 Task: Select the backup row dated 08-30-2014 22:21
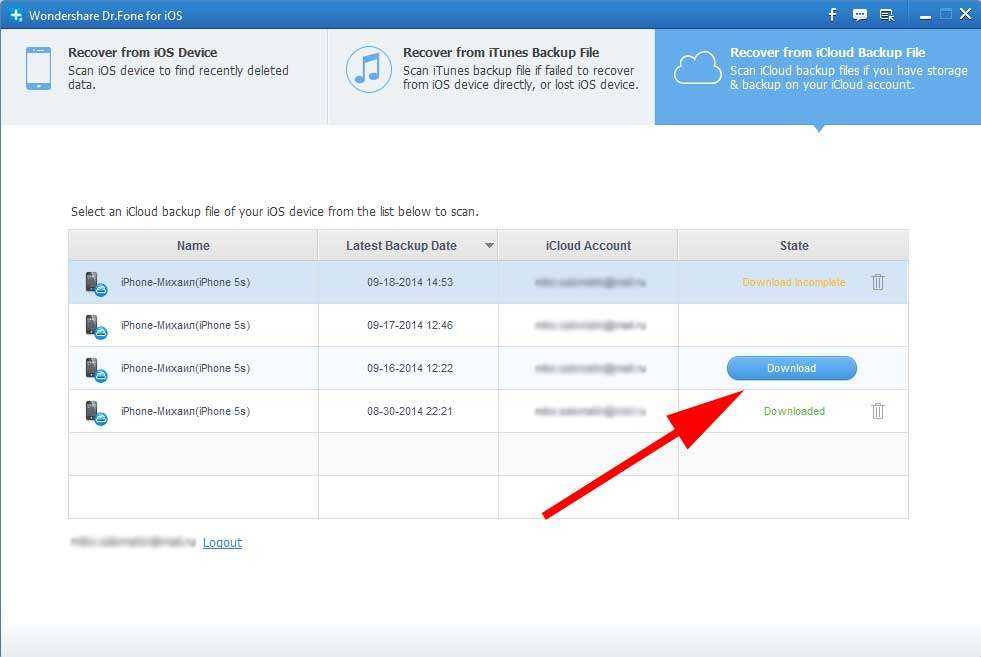(x=410, y=411)
